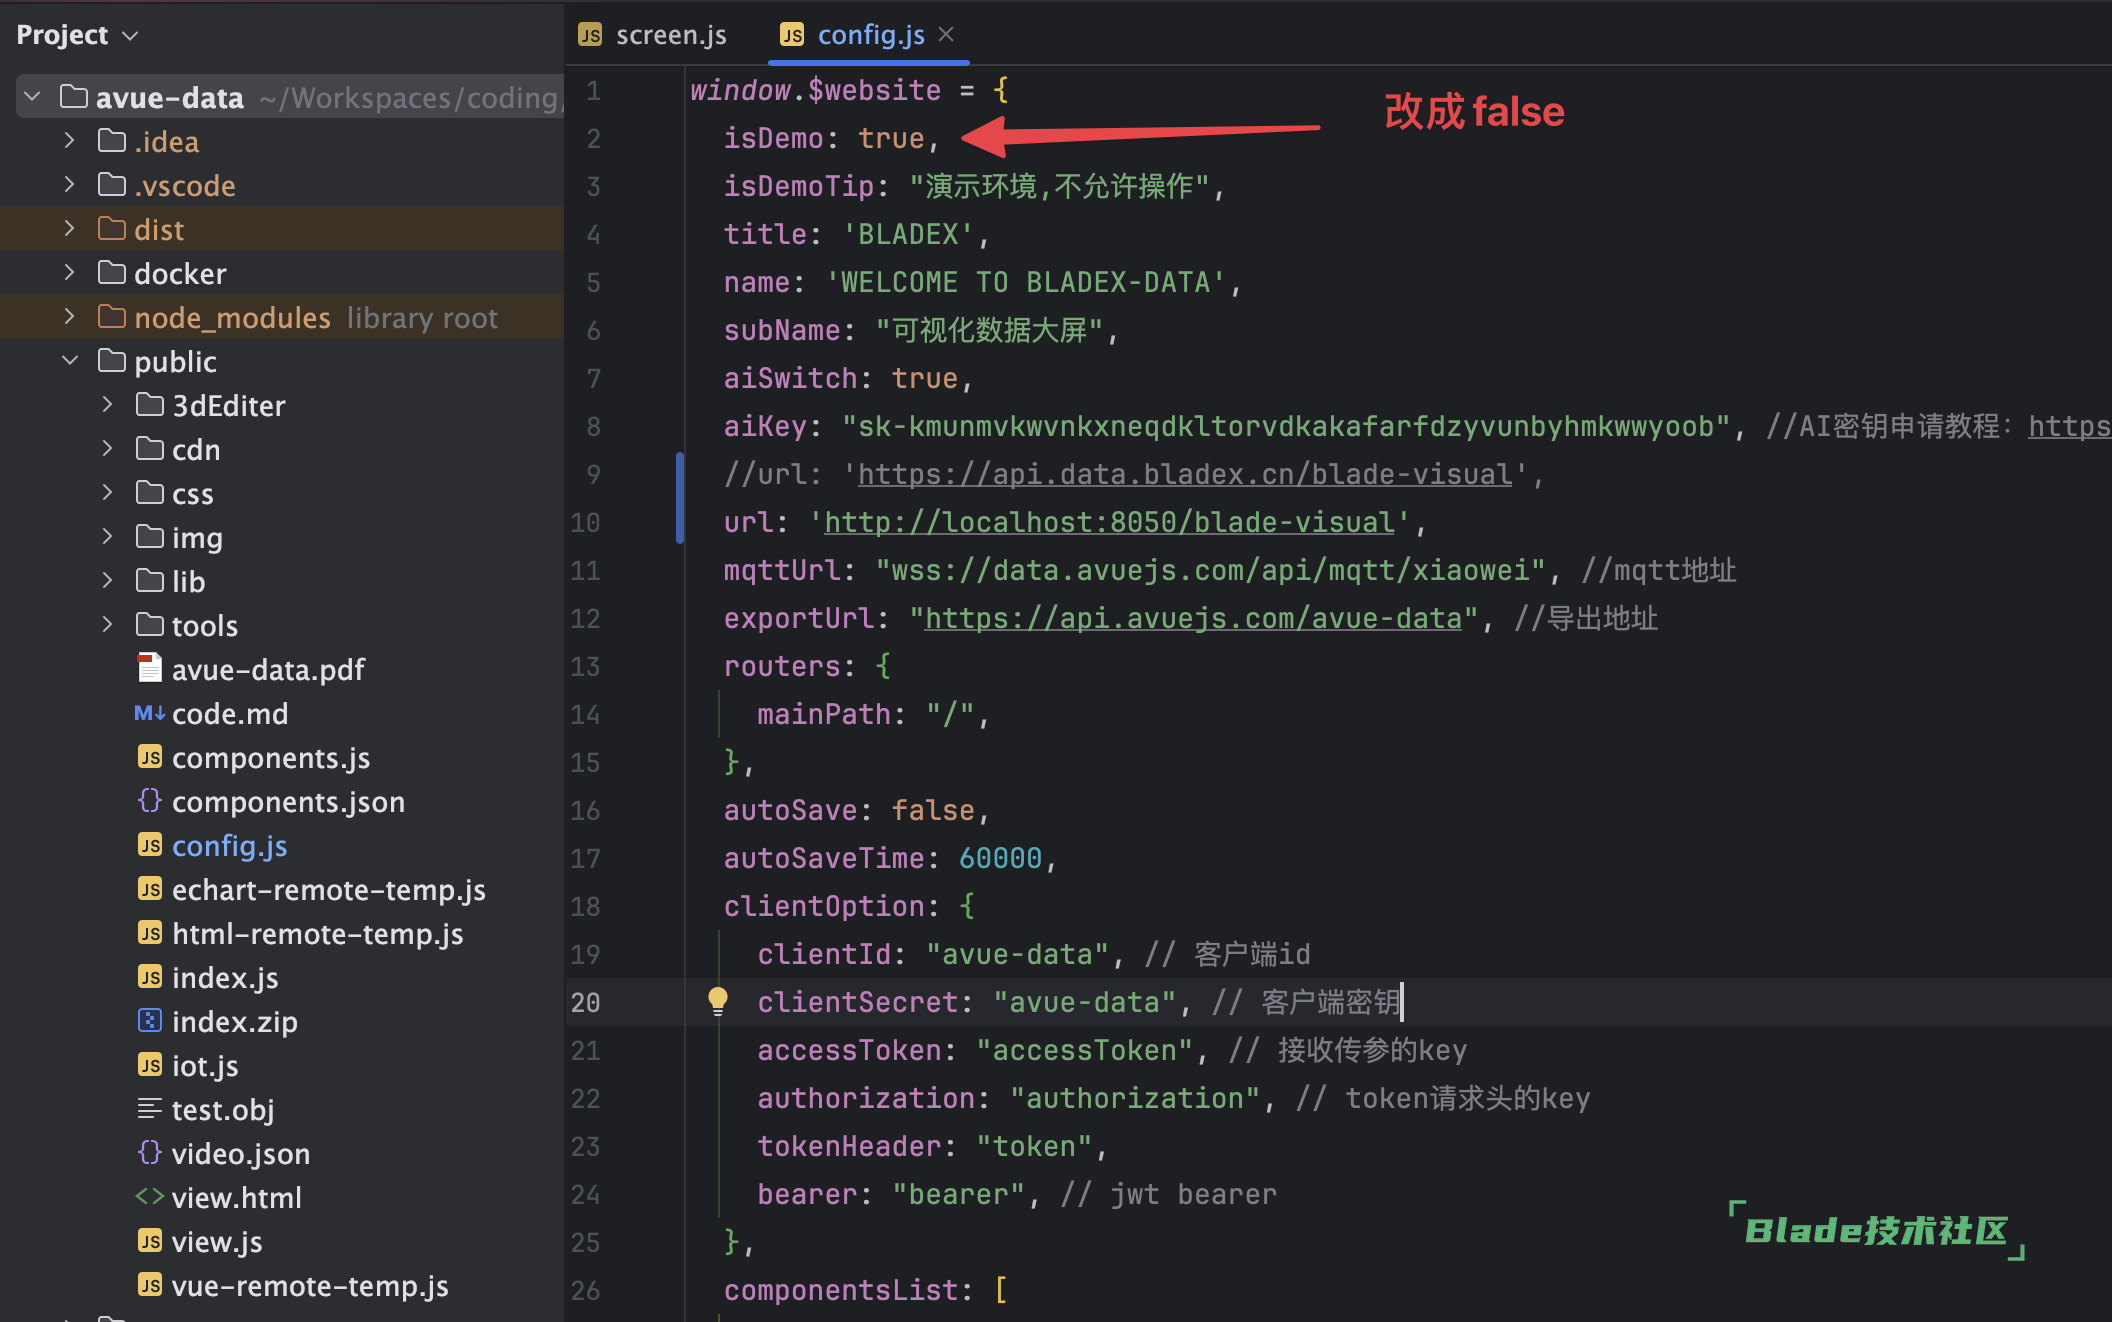The image size is (2112, 1322).
Task: Close the config.js tab
Action: pos(946,34)
